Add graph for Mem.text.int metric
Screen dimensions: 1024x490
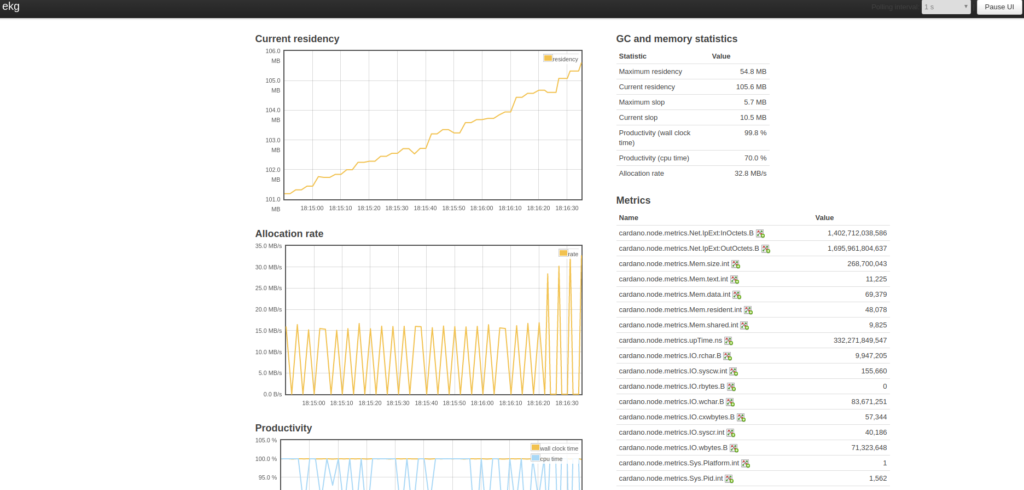click(x=735, y=280)
